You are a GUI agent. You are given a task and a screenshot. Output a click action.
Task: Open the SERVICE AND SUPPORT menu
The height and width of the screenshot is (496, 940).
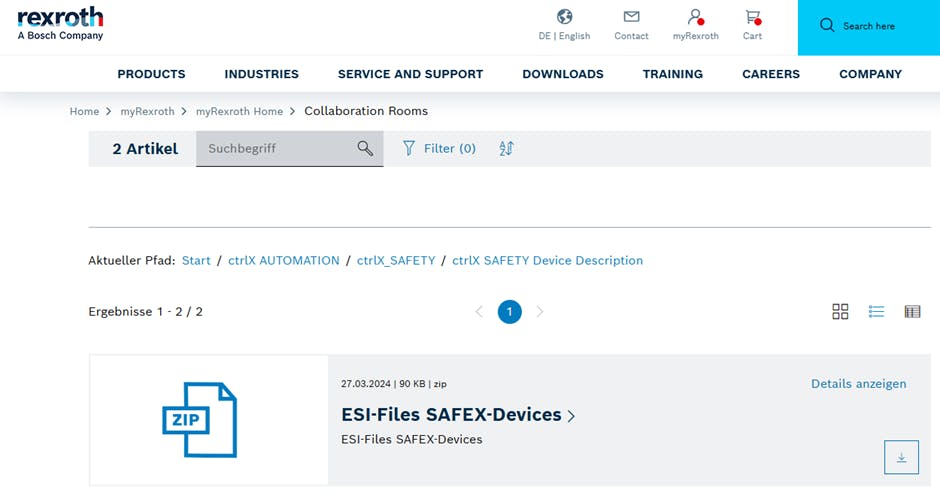point(410,74)
